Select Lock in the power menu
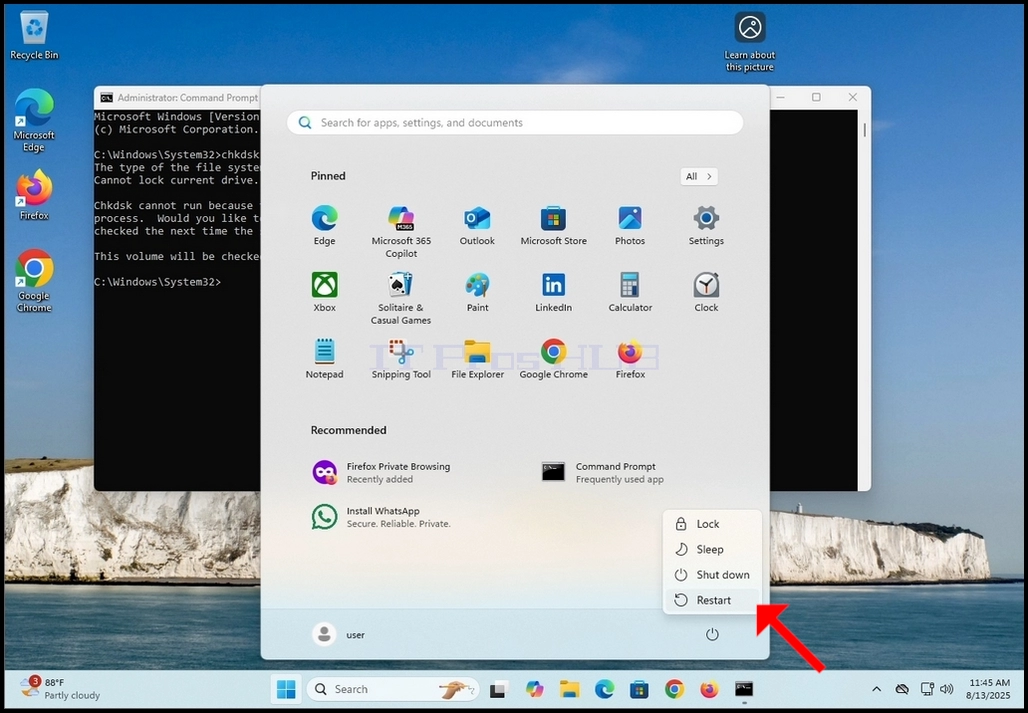The width and height of the screenshot is (1028, 713). (712, 524)
